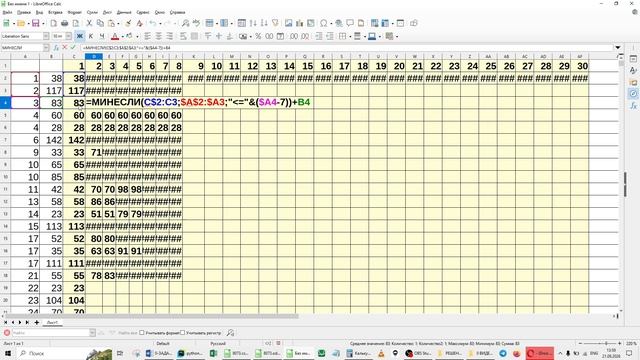Accept formula with green checkmark
The width and height of the screenshot is (640, 360).
pos(73,48)
